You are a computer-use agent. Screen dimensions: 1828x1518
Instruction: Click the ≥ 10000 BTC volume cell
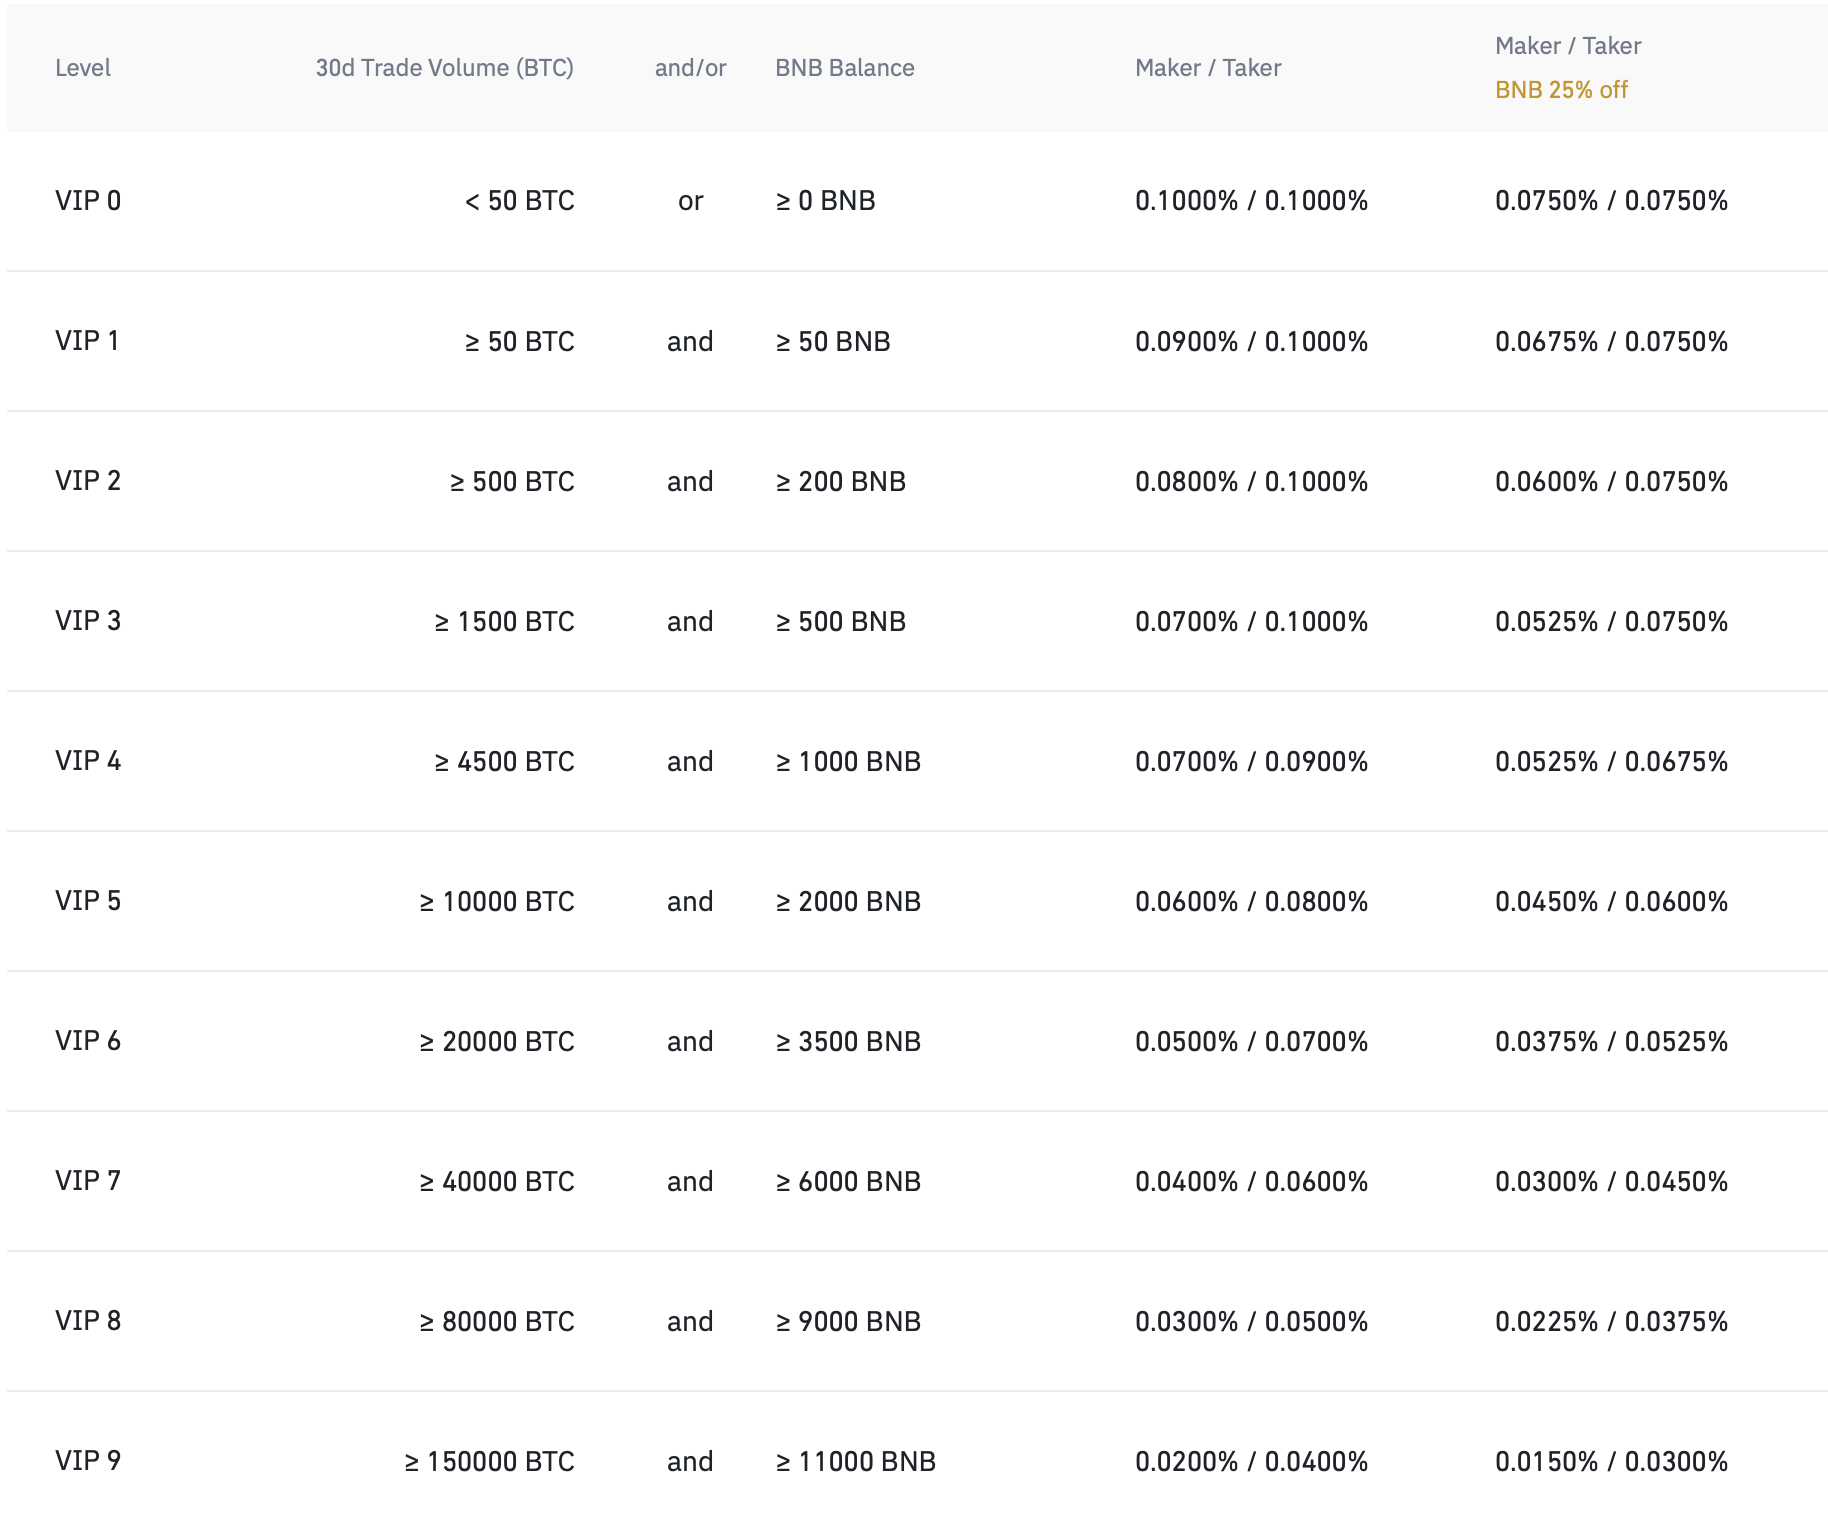click(497, 902)
